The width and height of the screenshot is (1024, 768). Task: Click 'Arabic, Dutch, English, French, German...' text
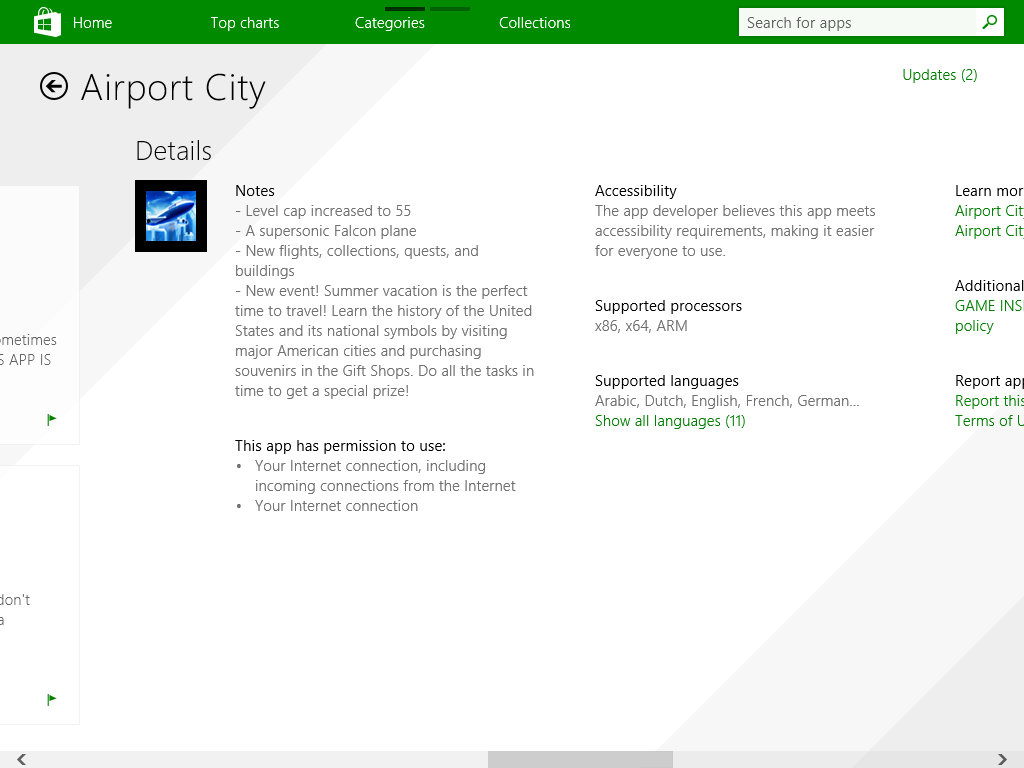pos(727,401)
